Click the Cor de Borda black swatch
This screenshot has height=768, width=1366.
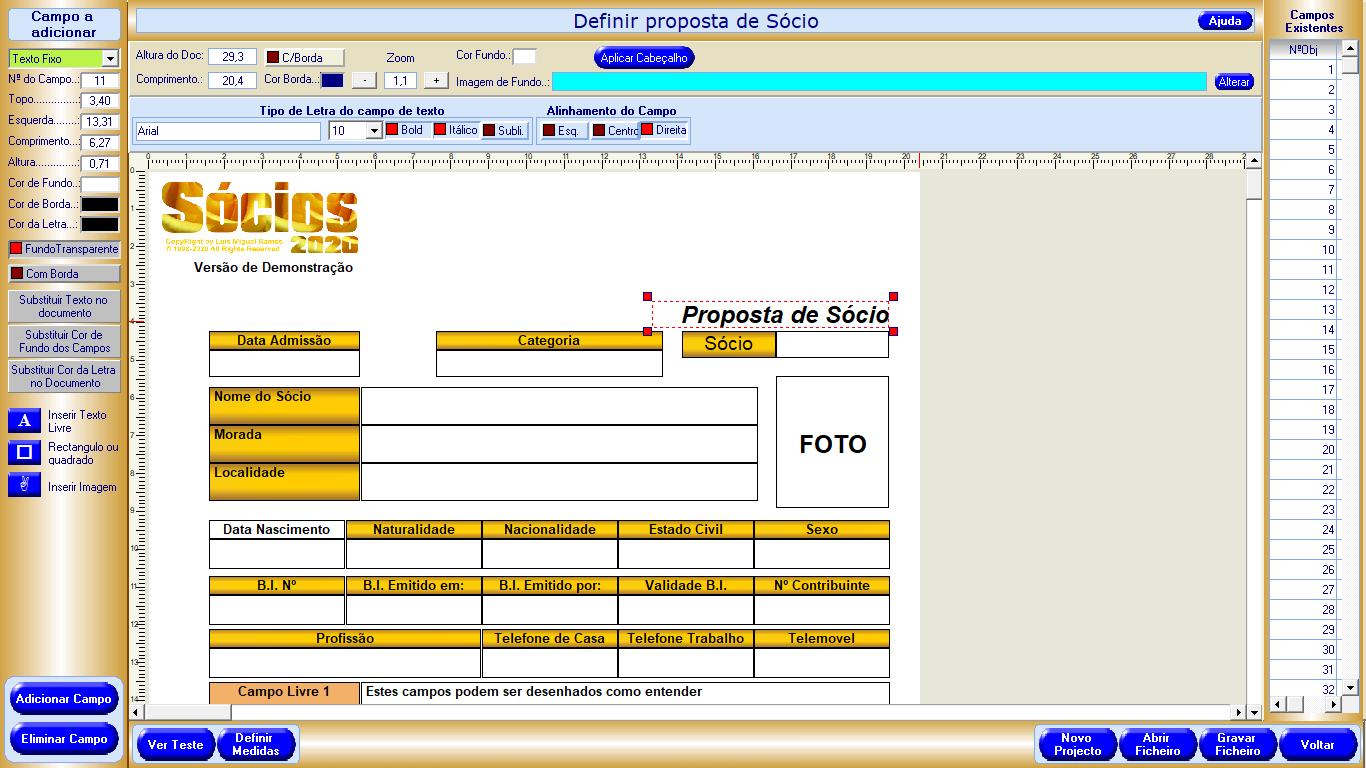[x=100, y=204]
